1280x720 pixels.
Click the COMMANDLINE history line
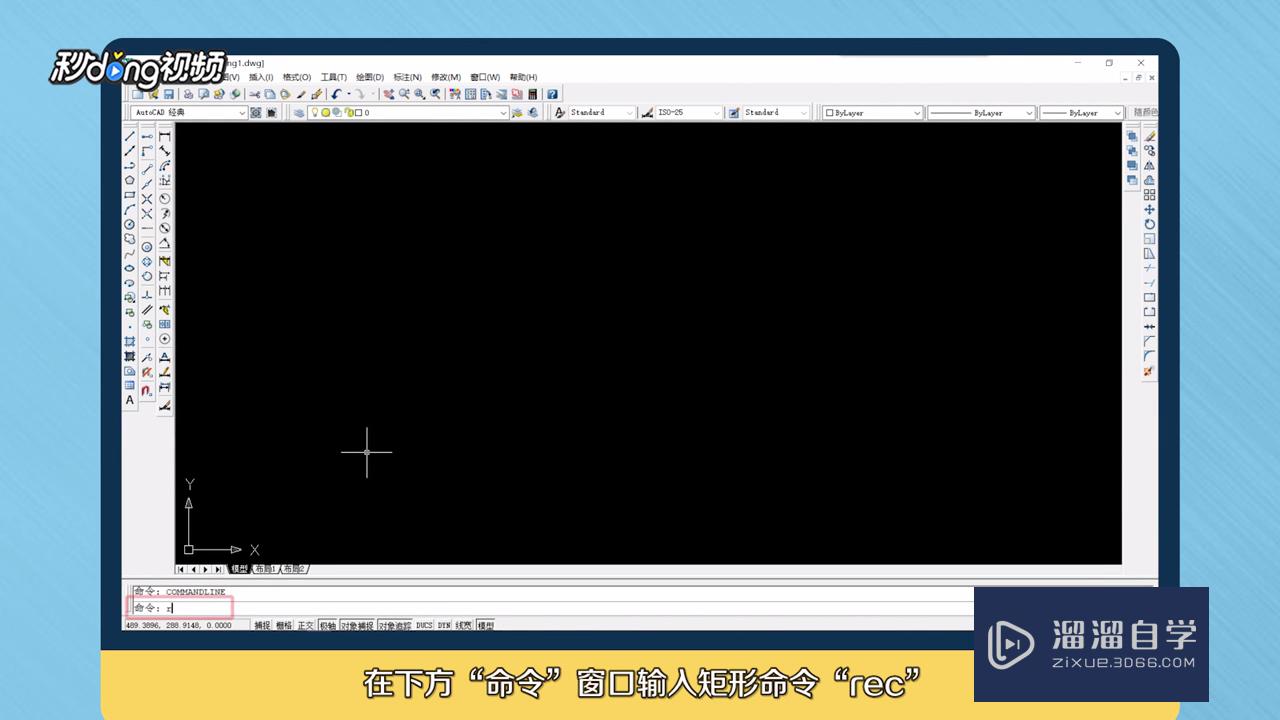[179, 592]
